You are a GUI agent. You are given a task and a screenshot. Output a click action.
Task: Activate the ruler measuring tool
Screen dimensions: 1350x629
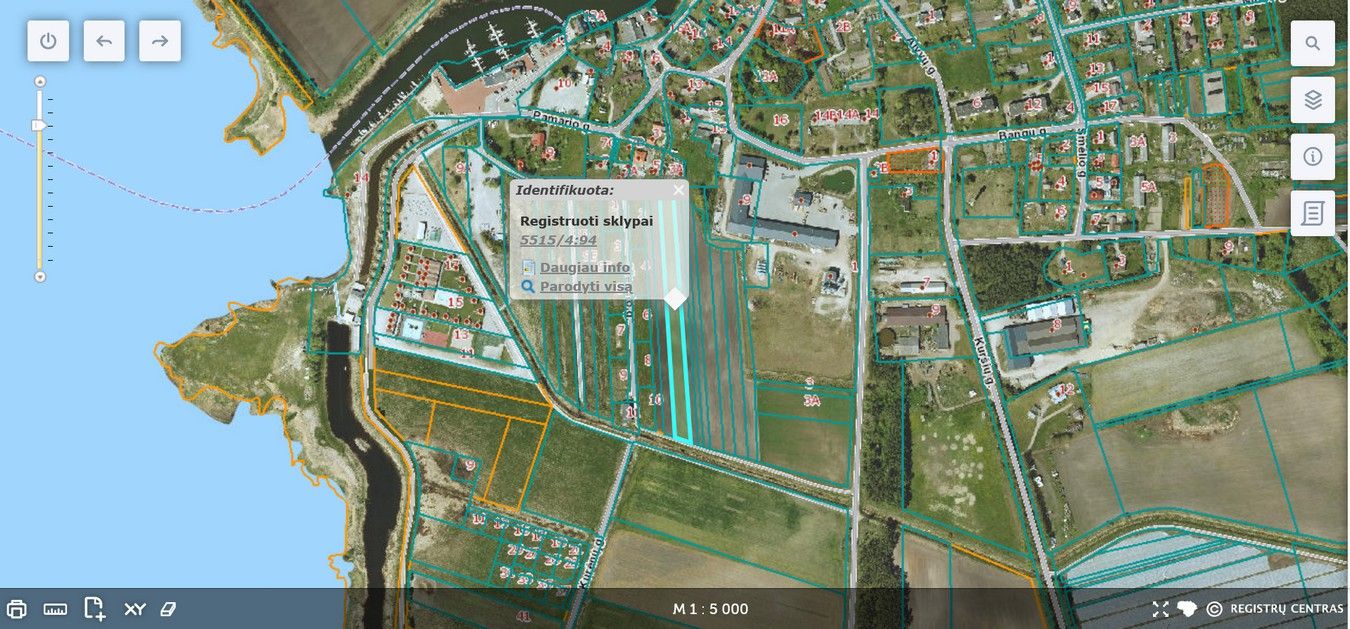tap(55, 609)
